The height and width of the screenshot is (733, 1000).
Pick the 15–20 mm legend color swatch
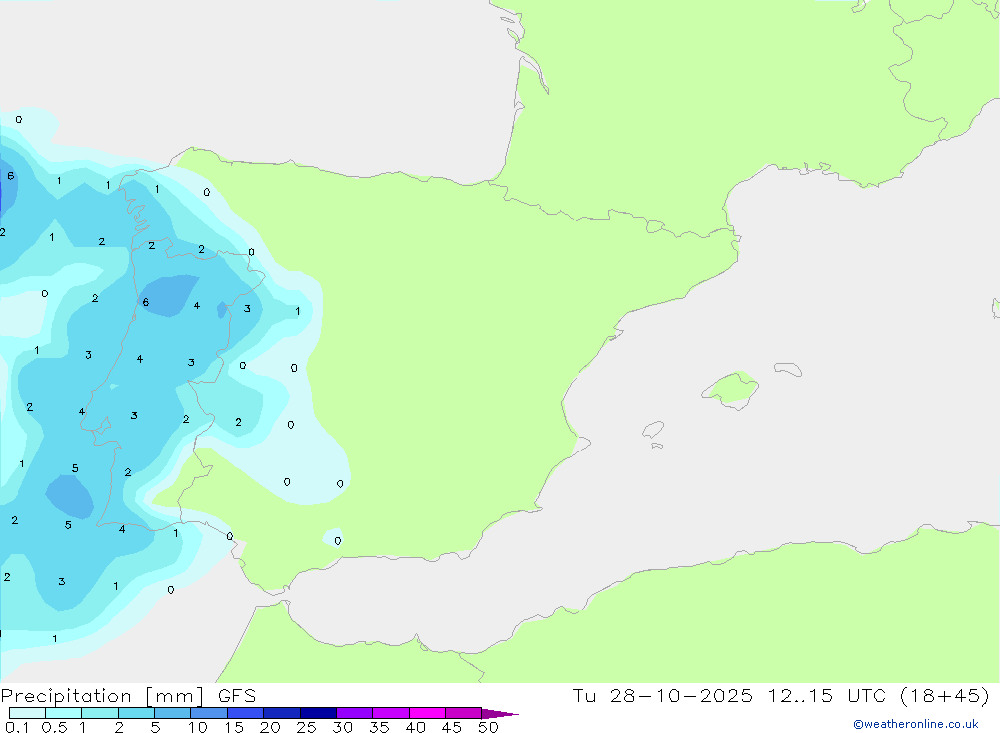click(x=246, y=713)
